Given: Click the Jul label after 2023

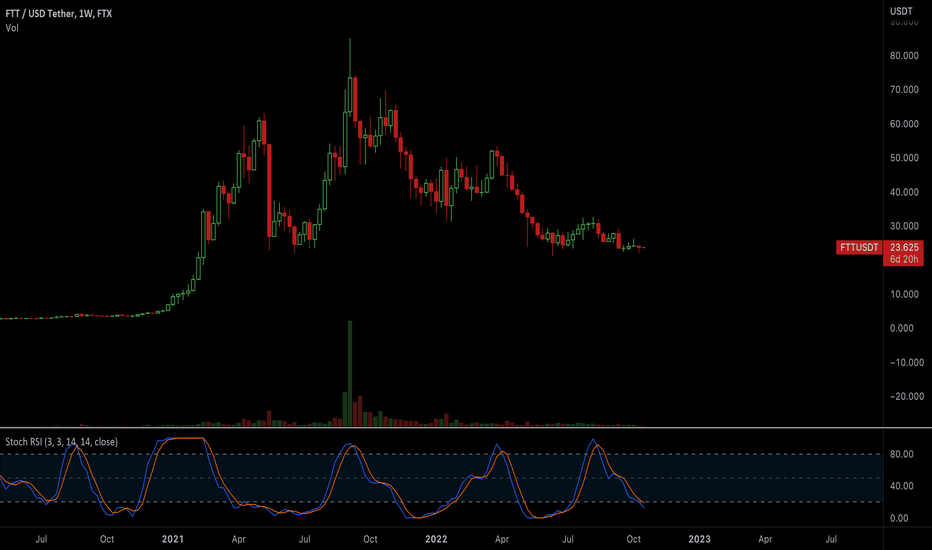Looking at the screenshot, I should 831,539.
